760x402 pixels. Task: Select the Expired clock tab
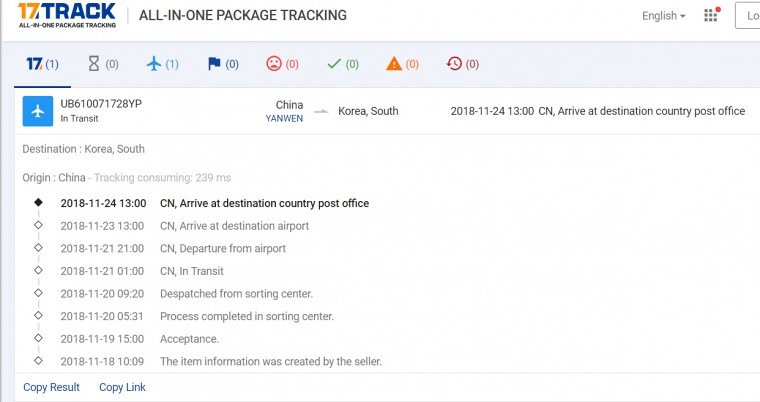click(x=463, y=64)
